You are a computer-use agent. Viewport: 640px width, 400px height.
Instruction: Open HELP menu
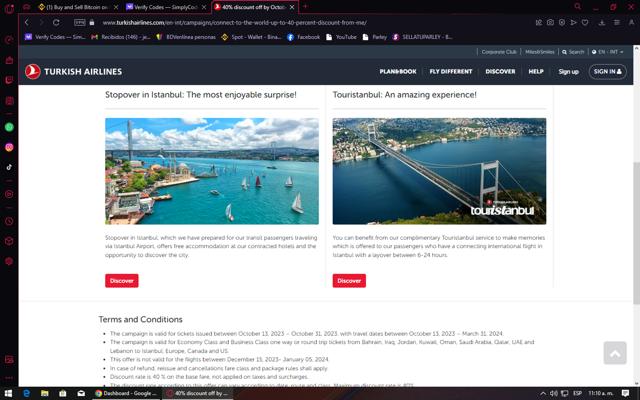click(x=536, y=71)
